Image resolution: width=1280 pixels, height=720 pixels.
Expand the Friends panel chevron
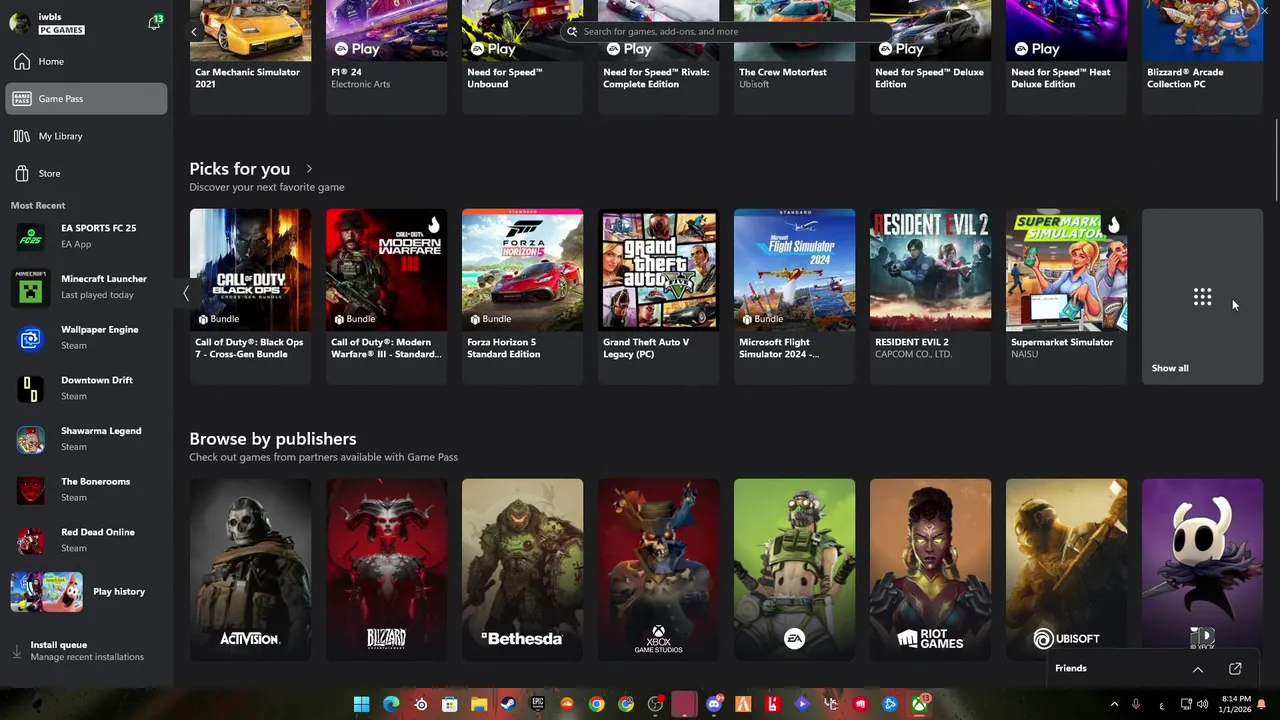pos(1197,669)
